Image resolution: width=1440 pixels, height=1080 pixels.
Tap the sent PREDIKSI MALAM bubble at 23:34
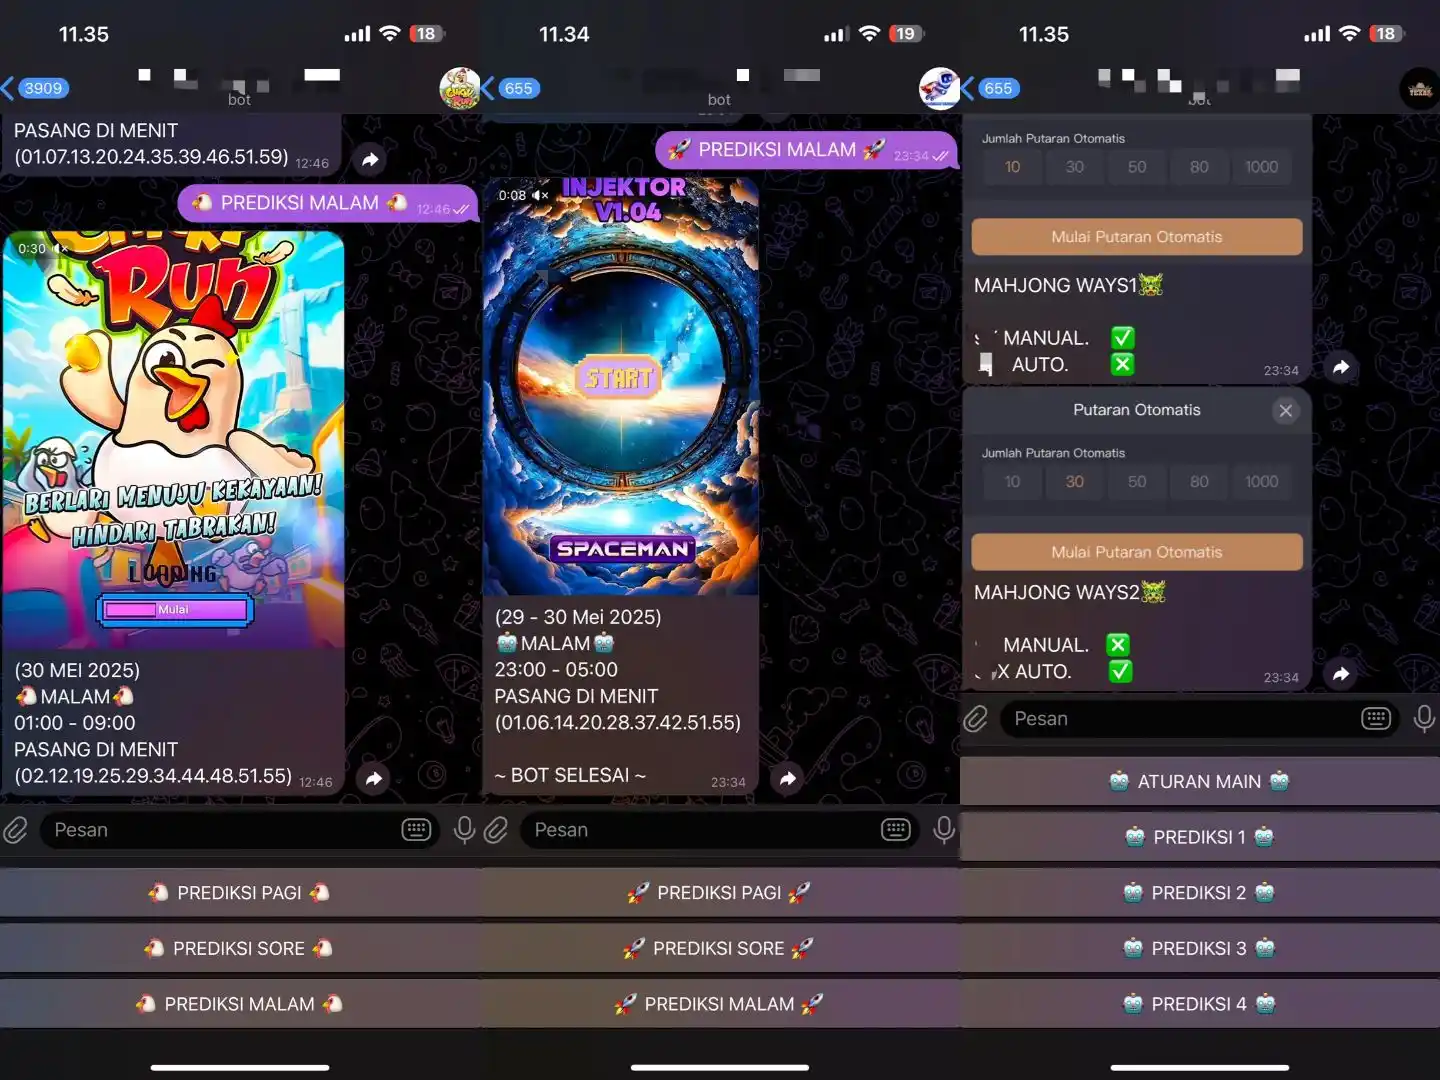(x=806, y=150)
